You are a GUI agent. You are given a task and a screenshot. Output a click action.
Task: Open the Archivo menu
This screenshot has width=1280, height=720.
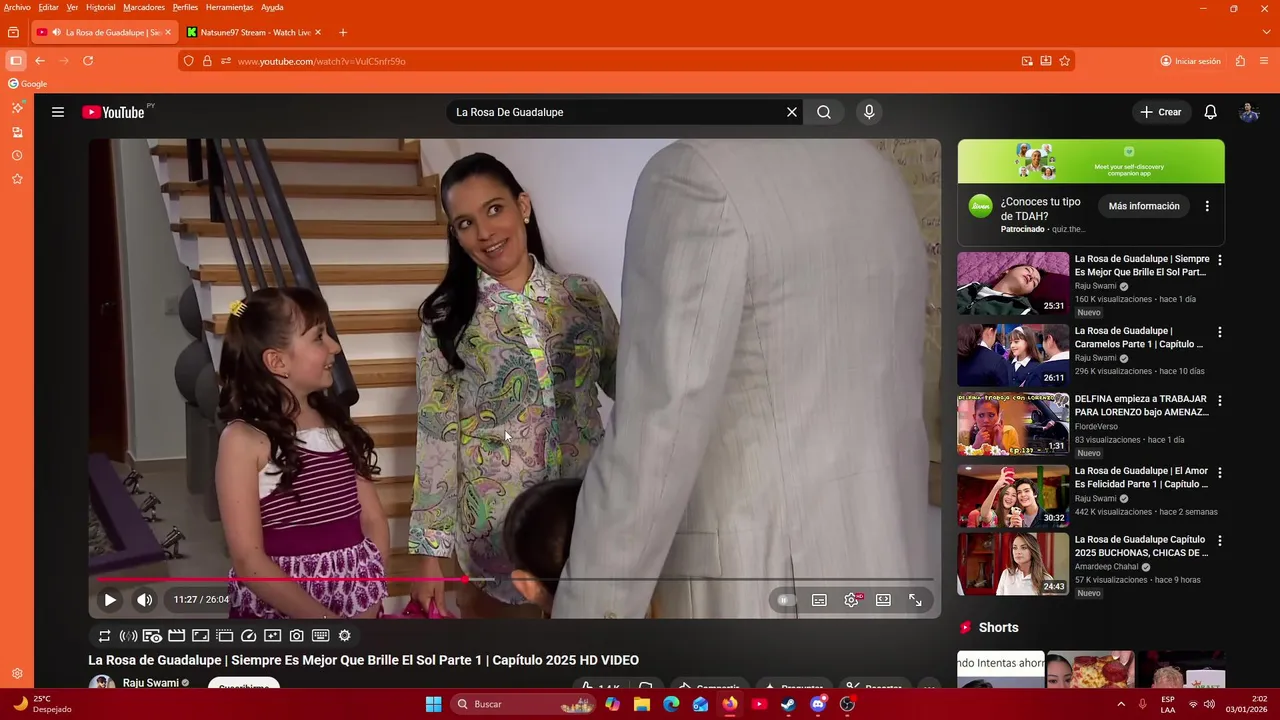17,7
